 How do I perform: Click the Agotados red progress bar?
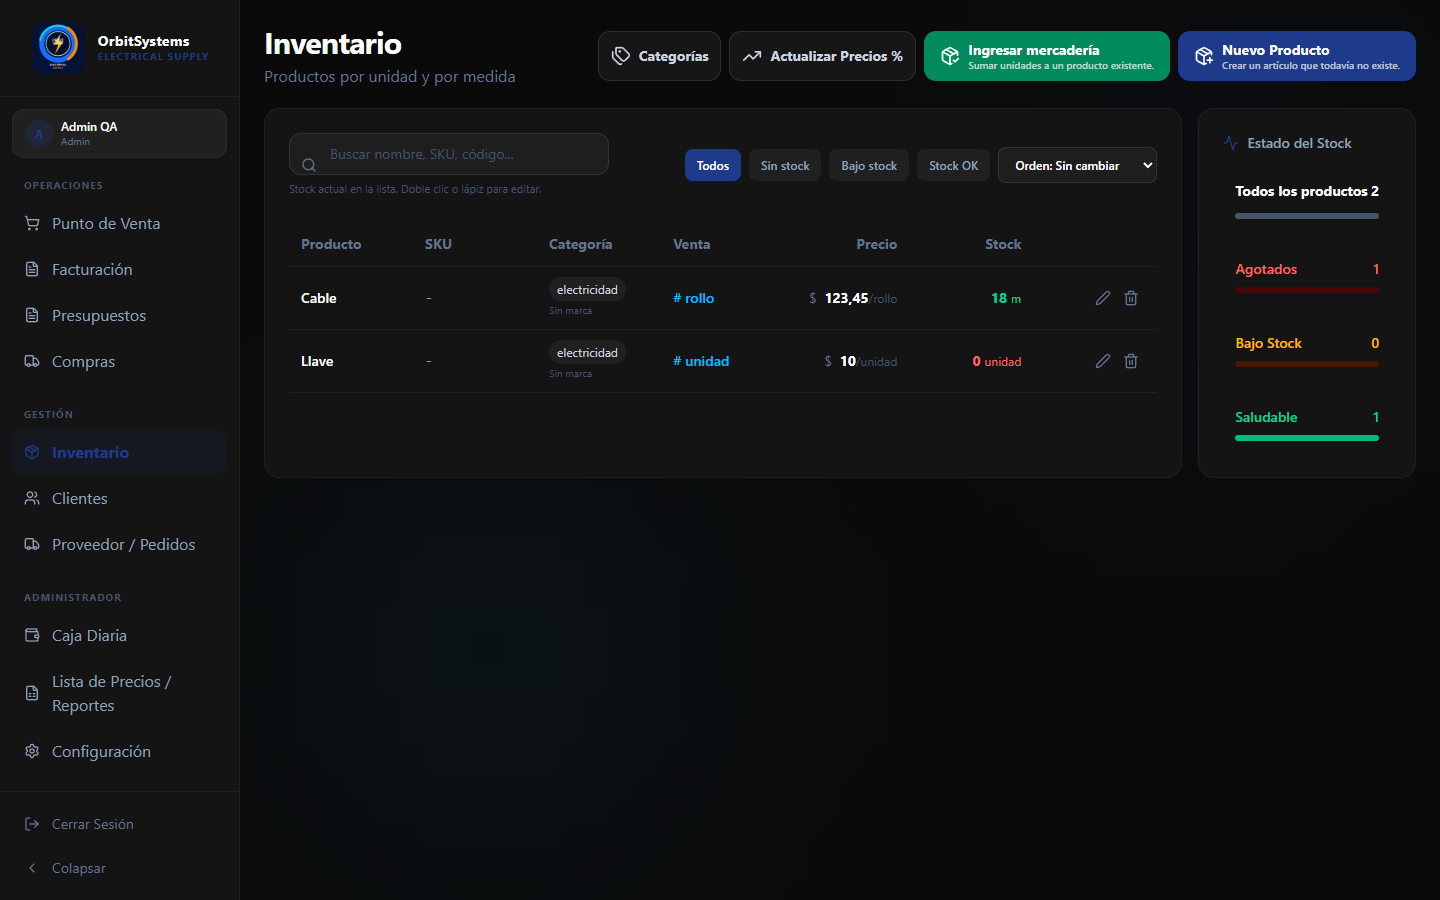click(x=1307, y=290)
